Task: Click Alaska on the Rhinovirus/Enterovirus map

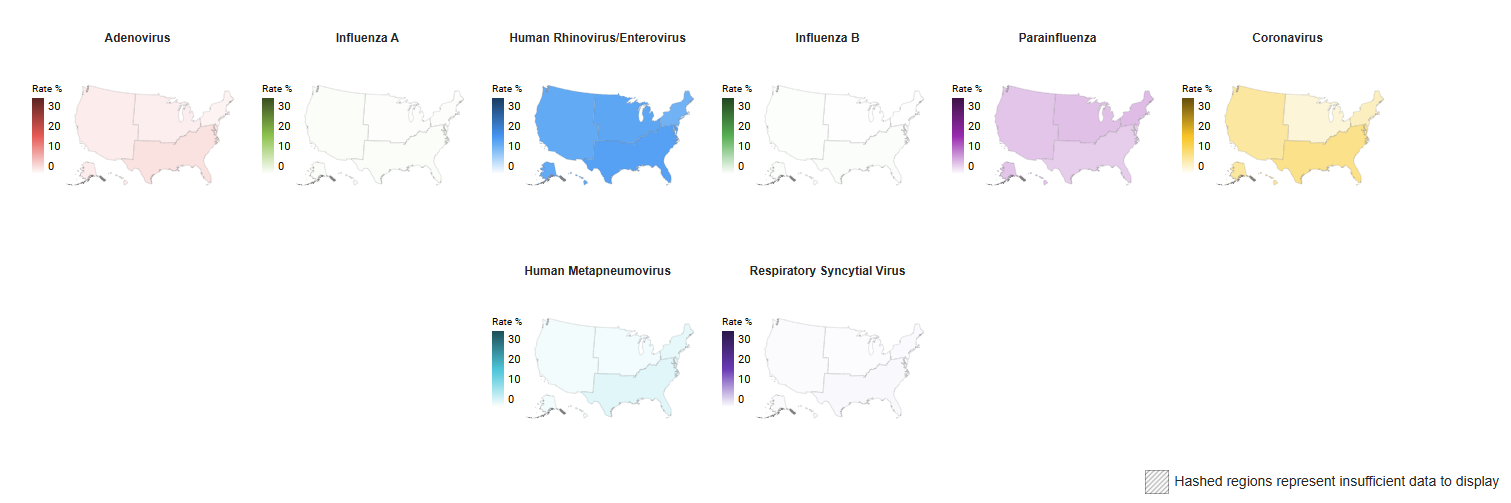Action: (x=549, y=172)
